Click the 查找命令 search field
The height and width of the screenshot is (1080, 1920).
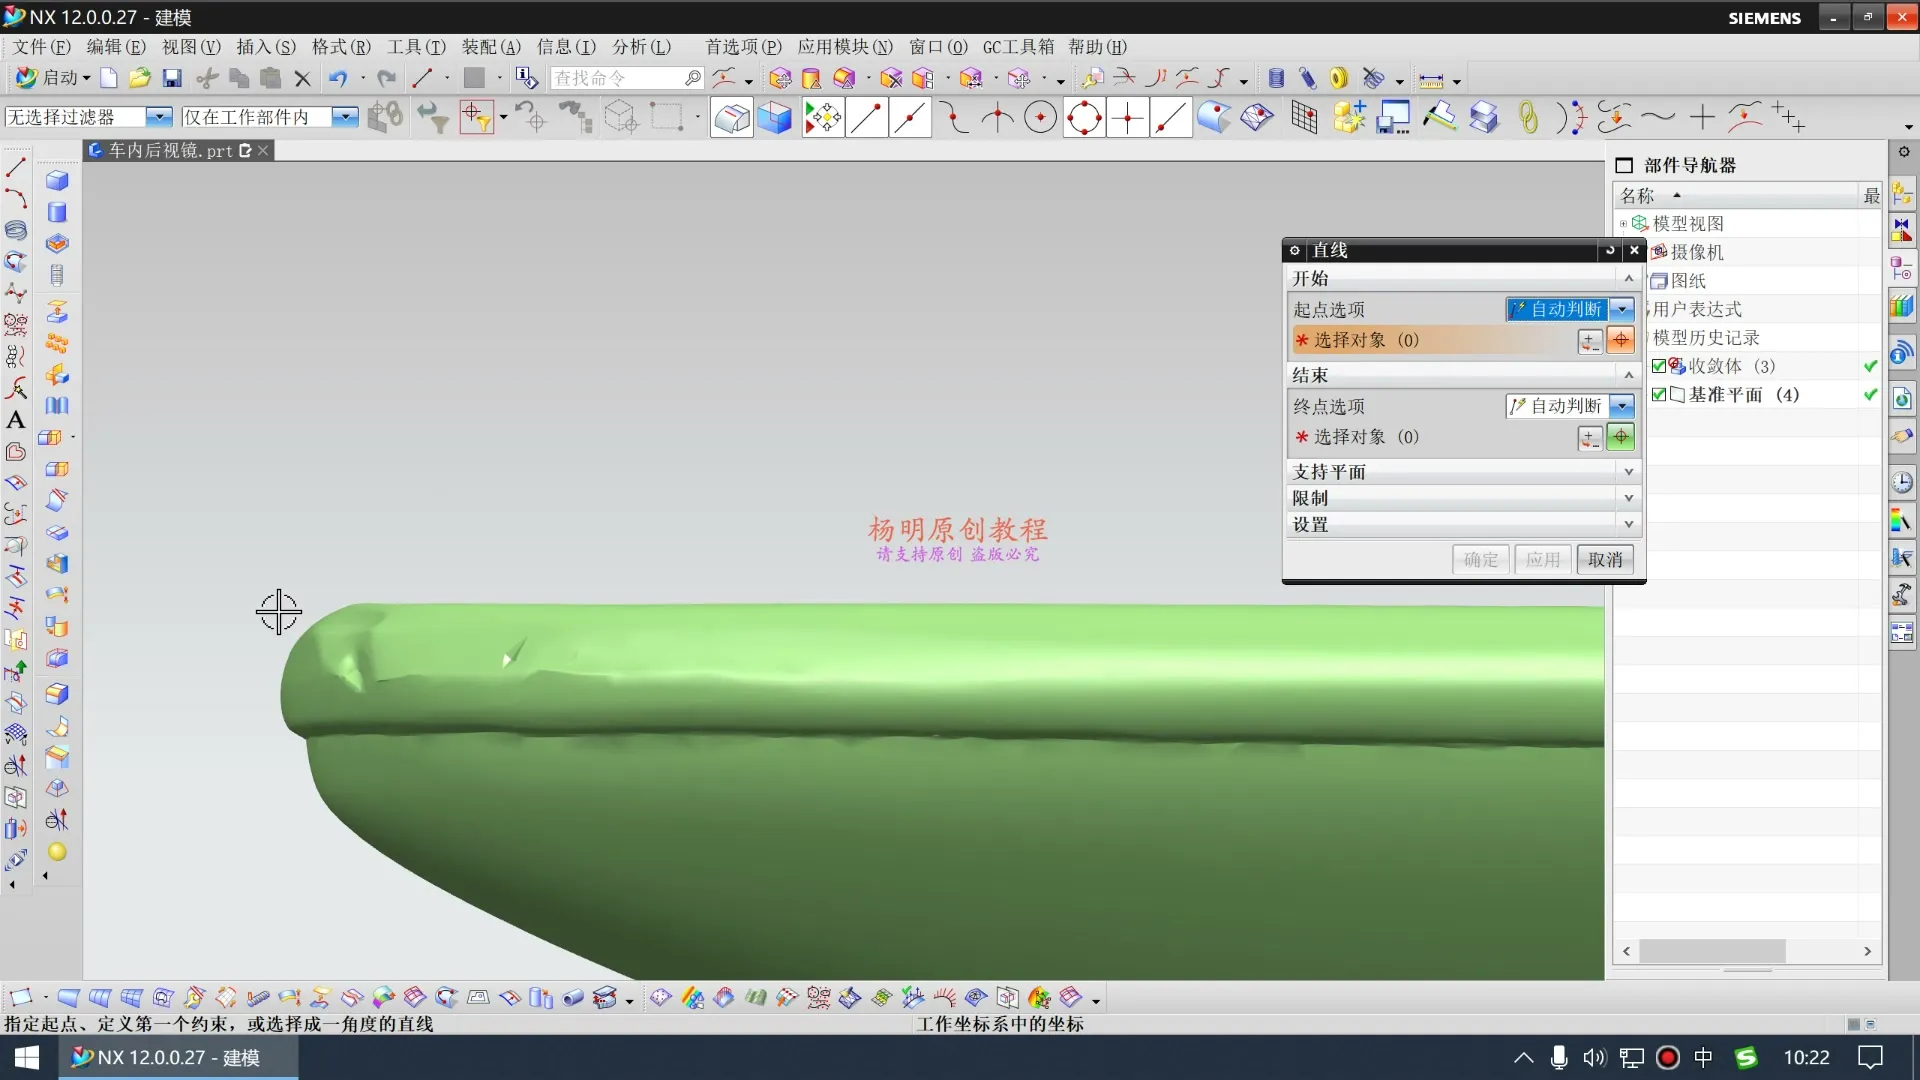point(617,78)
